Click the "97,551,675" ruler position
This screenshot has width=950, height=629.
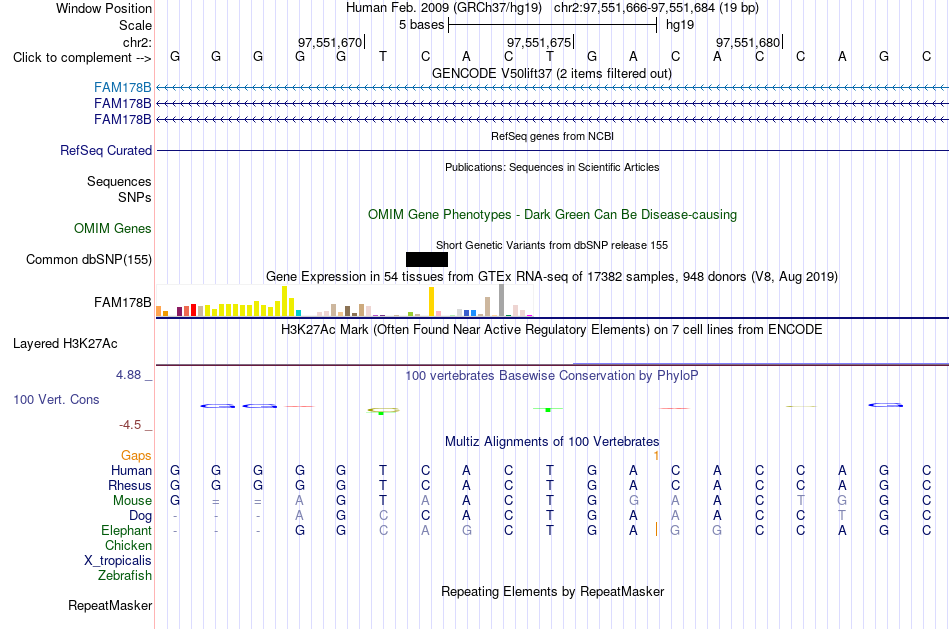tap(539, 42)
